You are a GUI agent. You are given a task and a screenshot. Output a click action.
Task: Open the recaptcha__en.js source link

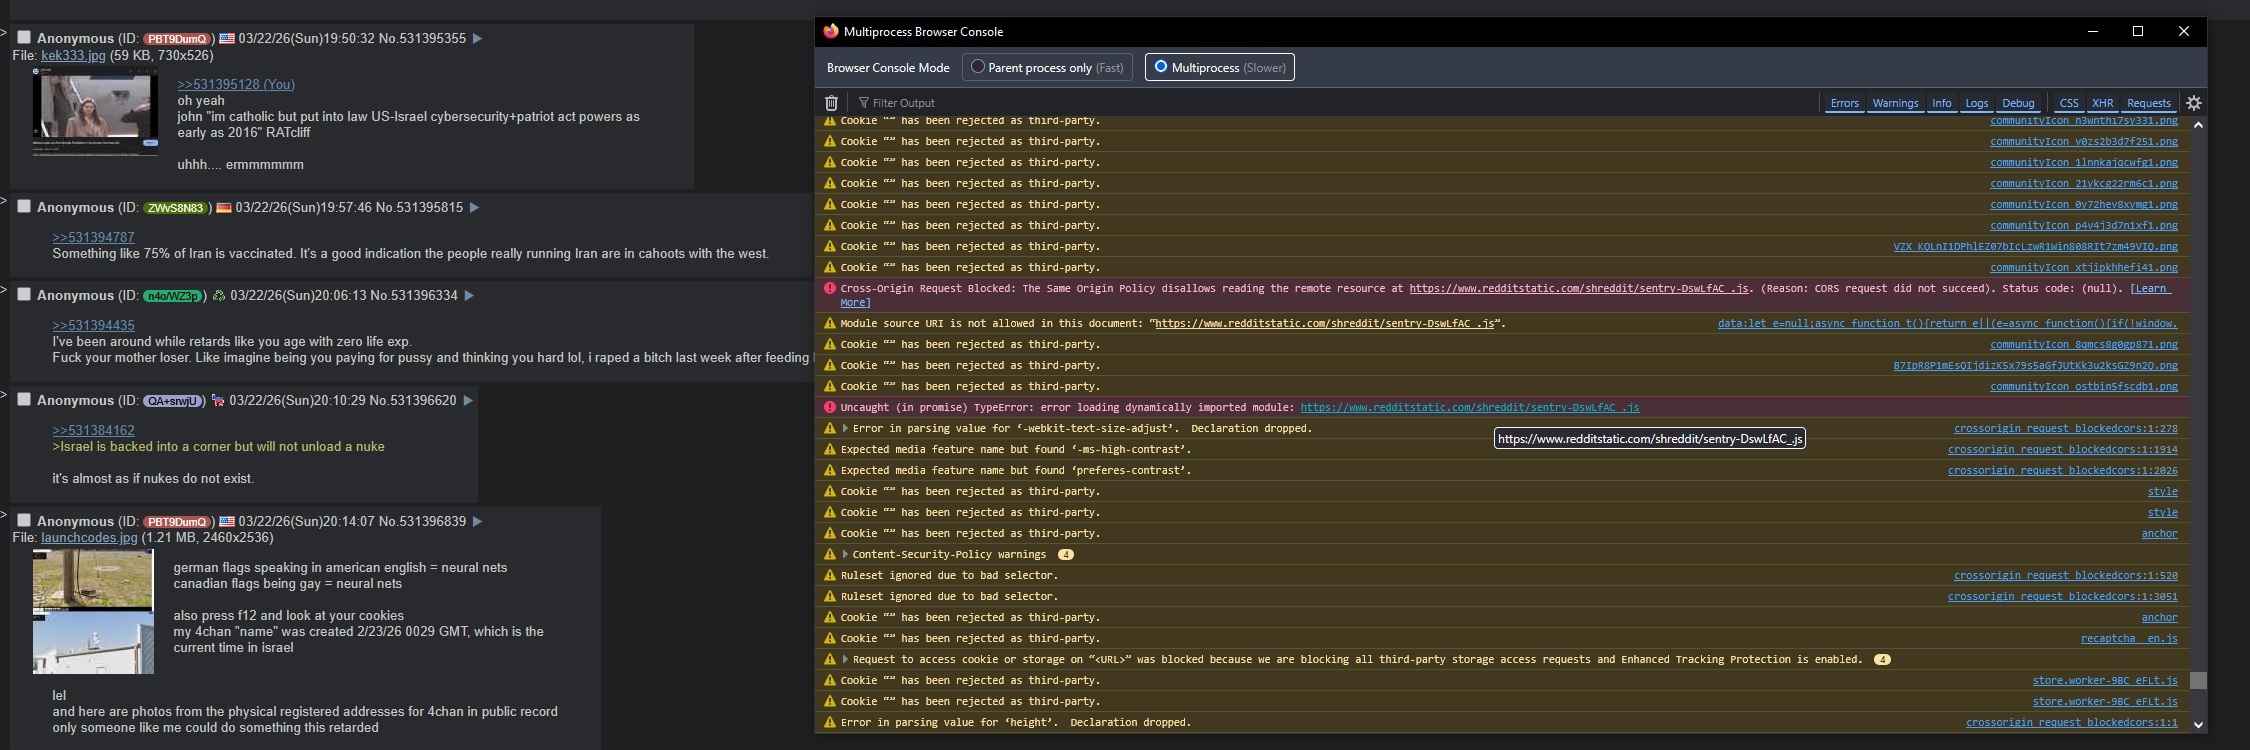pos(2129,639)
